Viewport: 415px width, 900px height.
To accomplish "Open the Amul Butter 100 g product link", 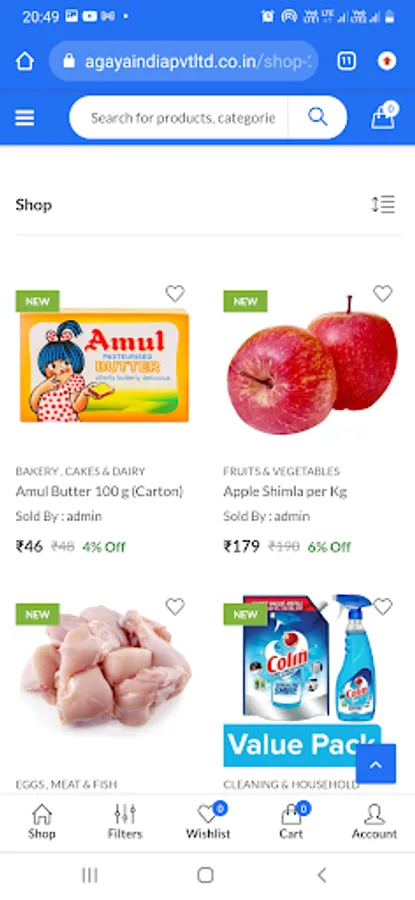I will point(99,491).
